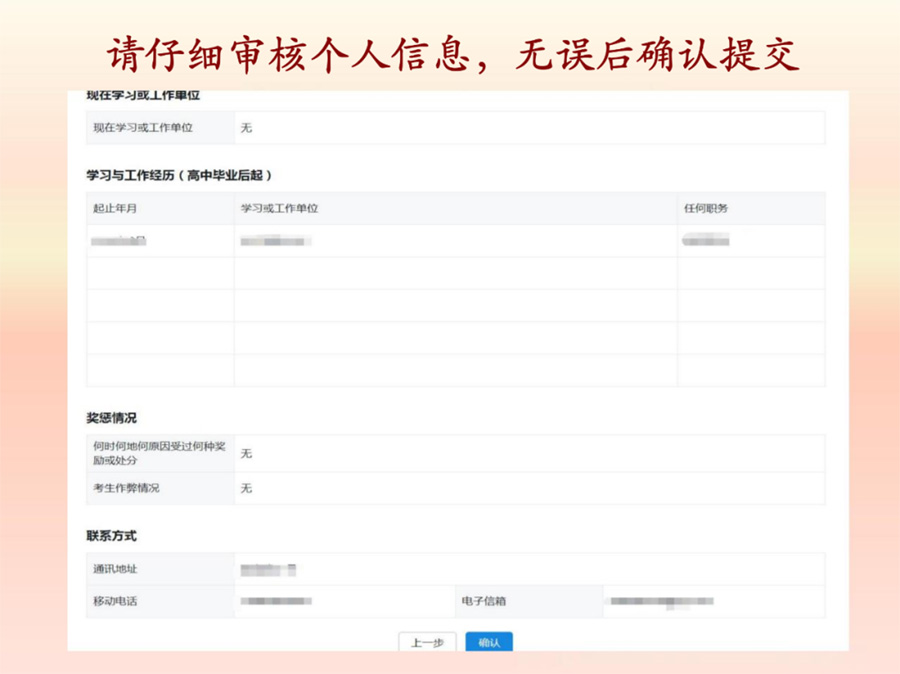The width and height of the screenshot is (900, 674).
Task: Click the 奖惩情况 section heading
Action: [111, 418]
